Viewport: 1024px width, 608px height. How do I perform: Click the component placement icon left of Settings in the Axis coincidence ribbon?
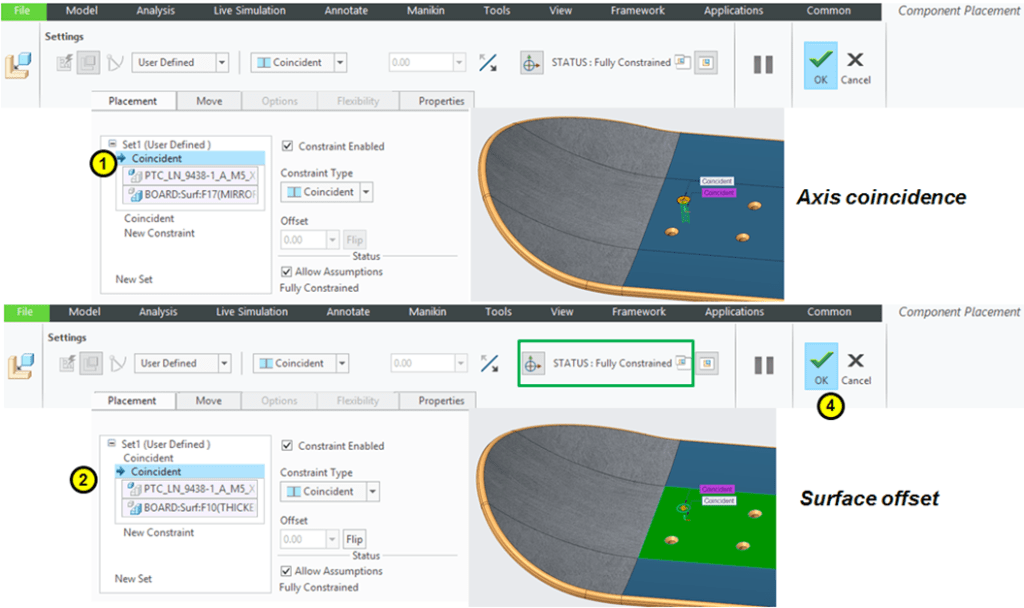(18, 66)
